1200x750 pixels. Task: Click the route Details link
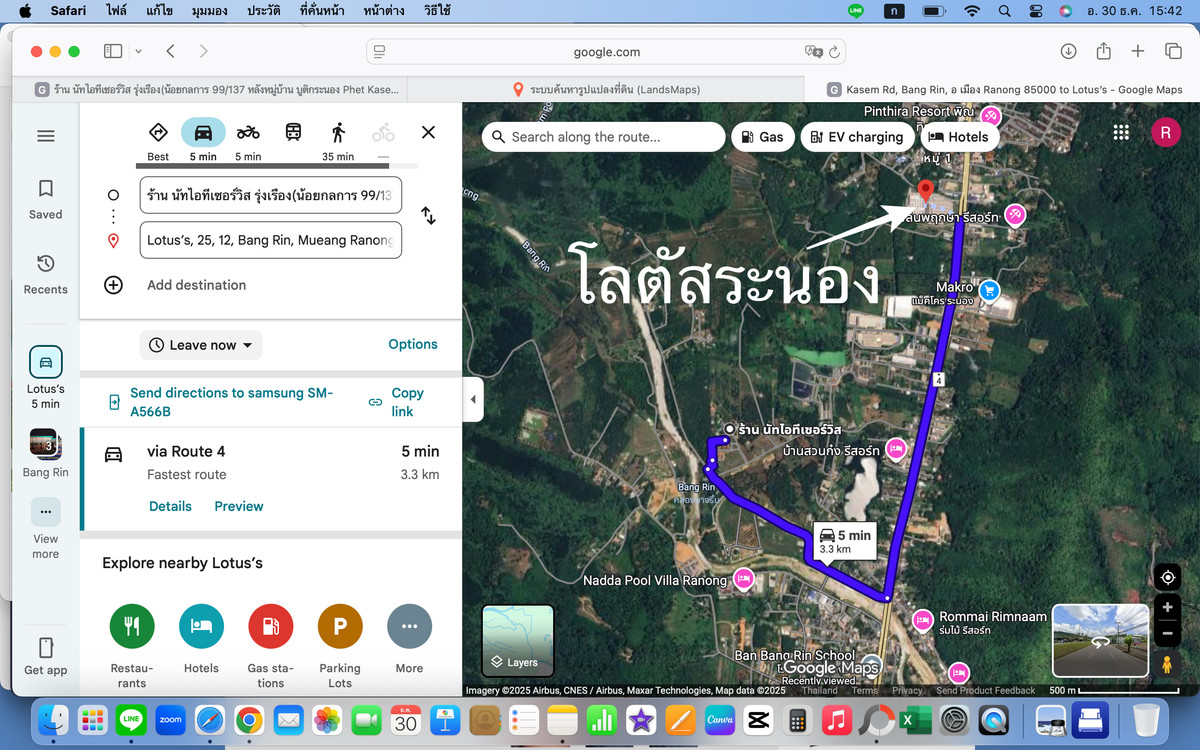coord(170,506)
